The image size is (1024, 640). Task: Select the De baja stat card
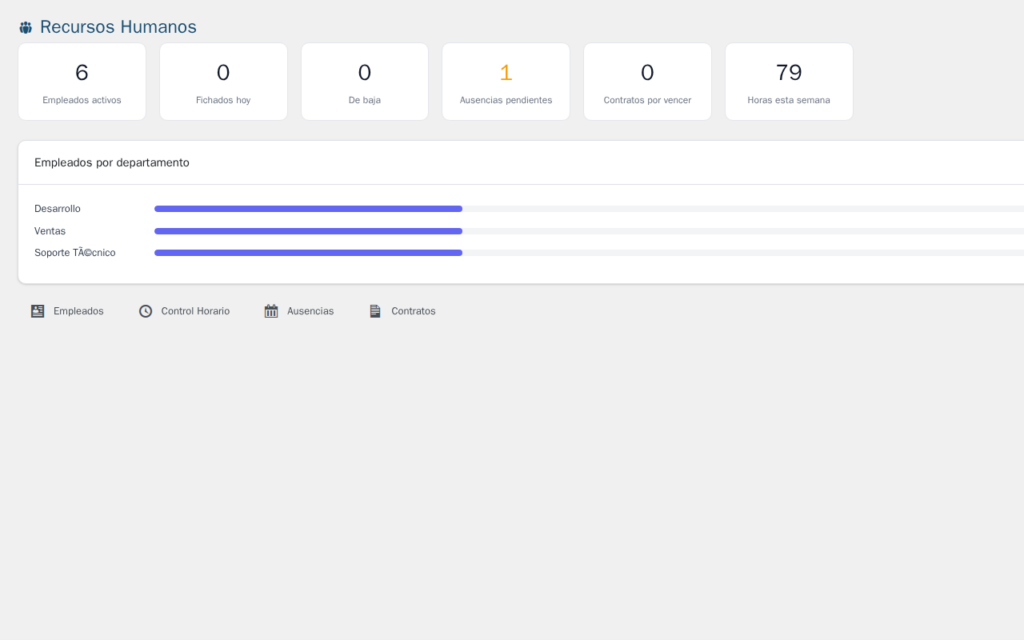pyautogui.click(x=364, y=81)
